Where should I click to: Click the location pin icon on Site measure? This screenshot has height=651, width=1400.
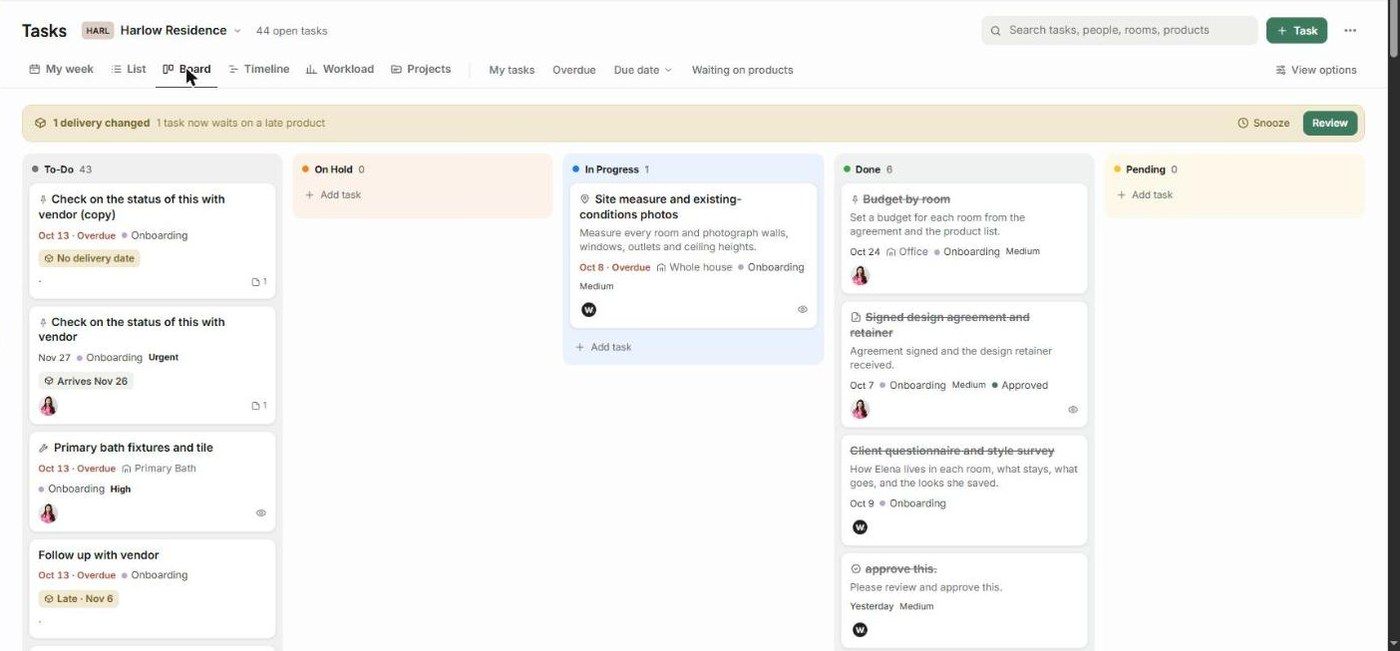click(x=585, y=199)
